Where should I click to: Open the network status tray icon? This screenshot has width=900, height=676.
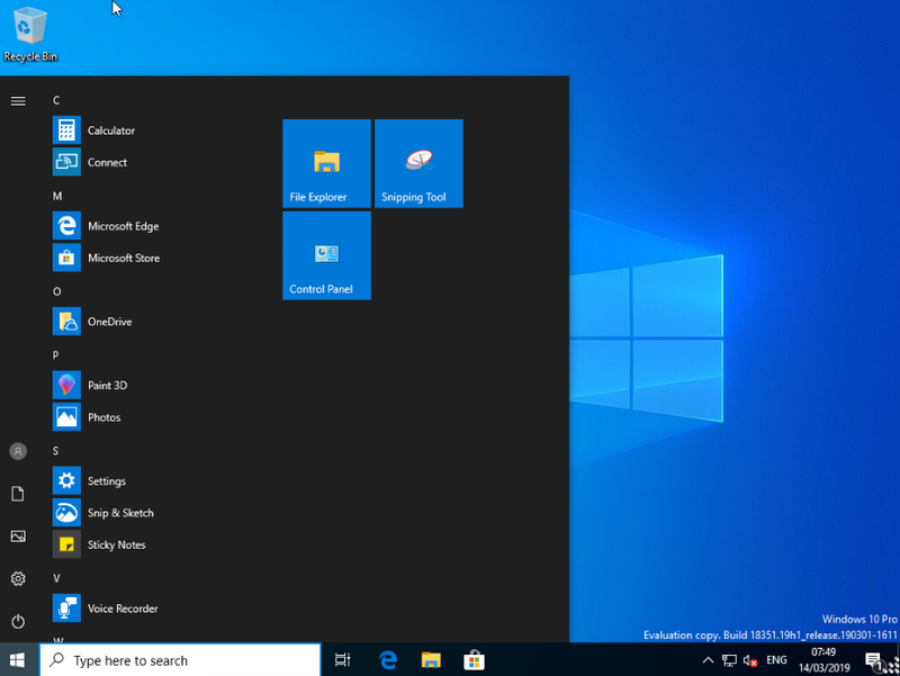tap(729, 661)
